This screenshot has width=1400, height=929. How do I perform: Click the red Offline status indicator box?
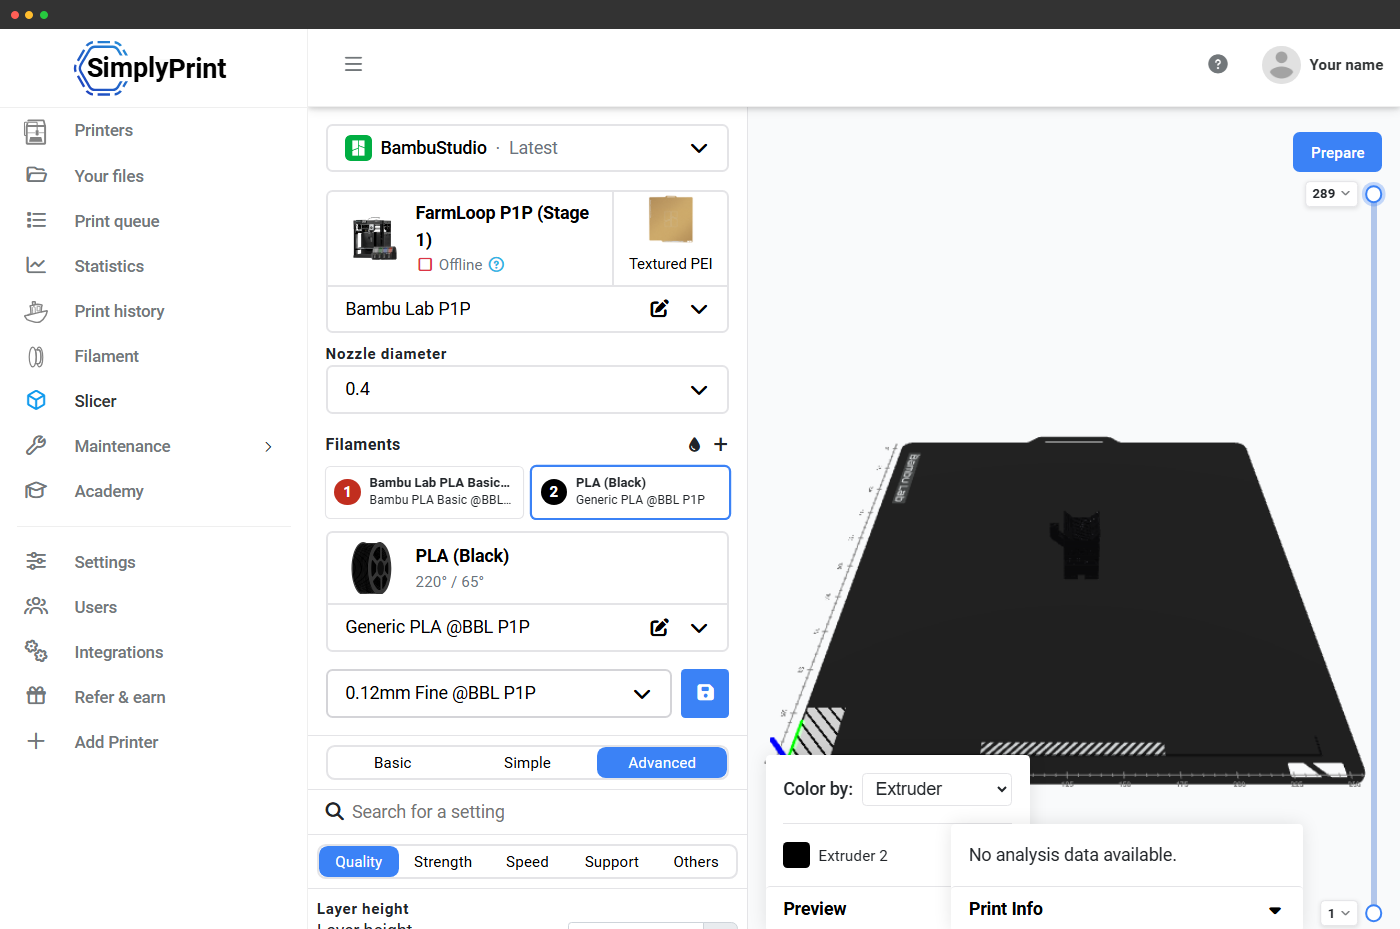(x=425, y=265)
